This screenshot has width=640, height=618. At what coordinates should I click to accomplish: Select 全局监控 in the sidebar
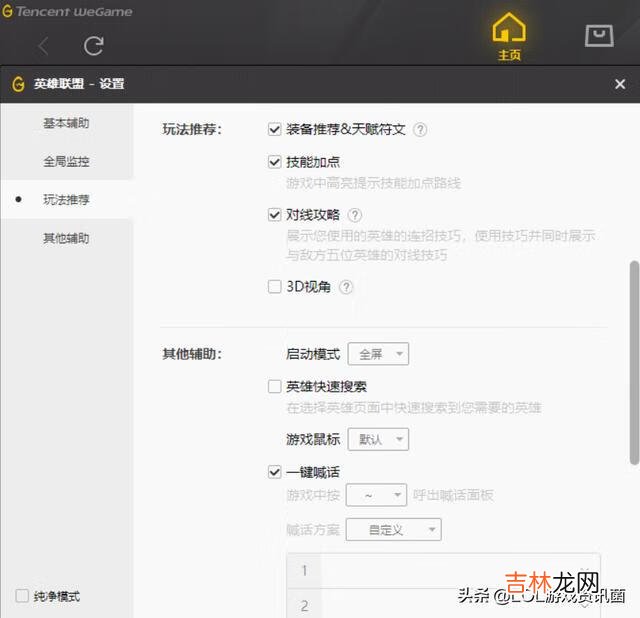[x=66, y=161]
